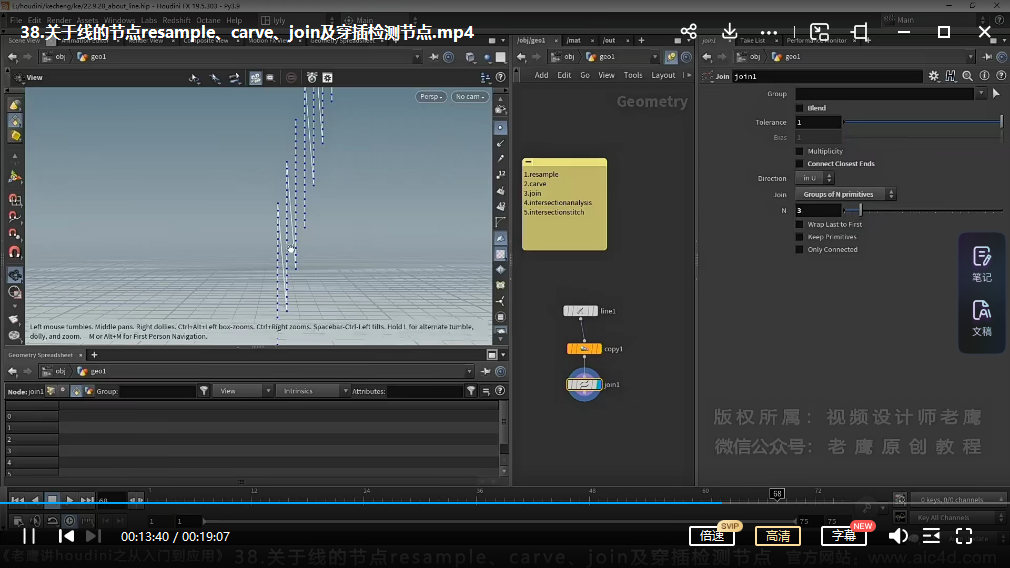Click the yellow sticky note
This screenshot has height=568, width=1010.
[564, 204]
